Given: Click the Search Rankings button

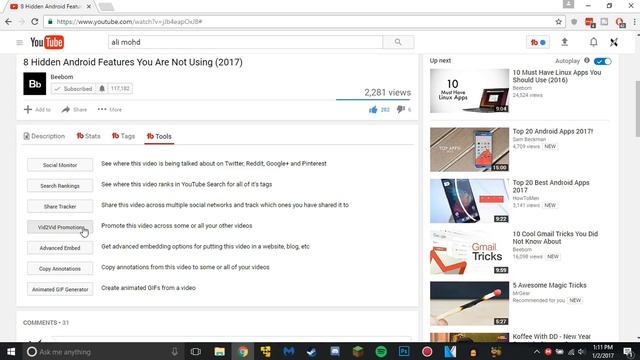Looking at the screenshot, I should [x=60, y=186].
